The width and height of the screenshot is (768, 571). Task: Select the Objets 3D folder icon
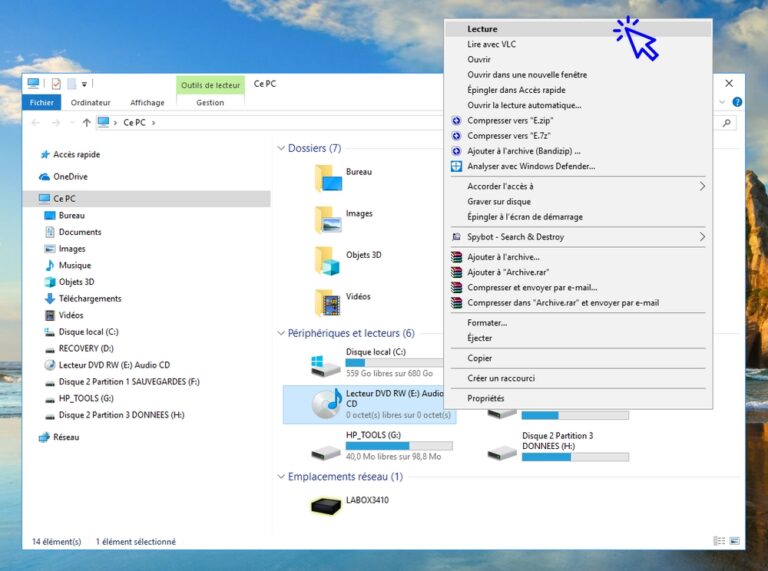[x=327, y=259]
